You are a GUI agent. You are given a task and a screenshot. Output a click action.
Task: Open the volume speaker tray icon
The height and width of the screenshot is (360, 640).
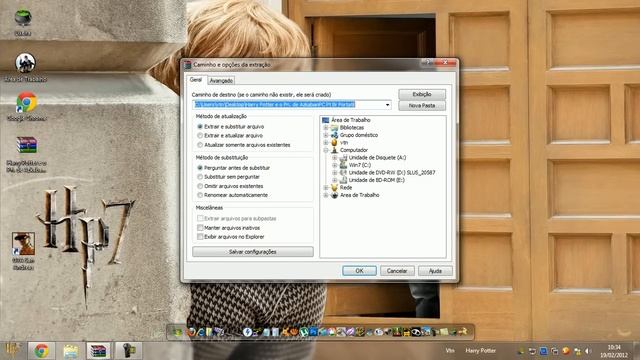point(588,351)
